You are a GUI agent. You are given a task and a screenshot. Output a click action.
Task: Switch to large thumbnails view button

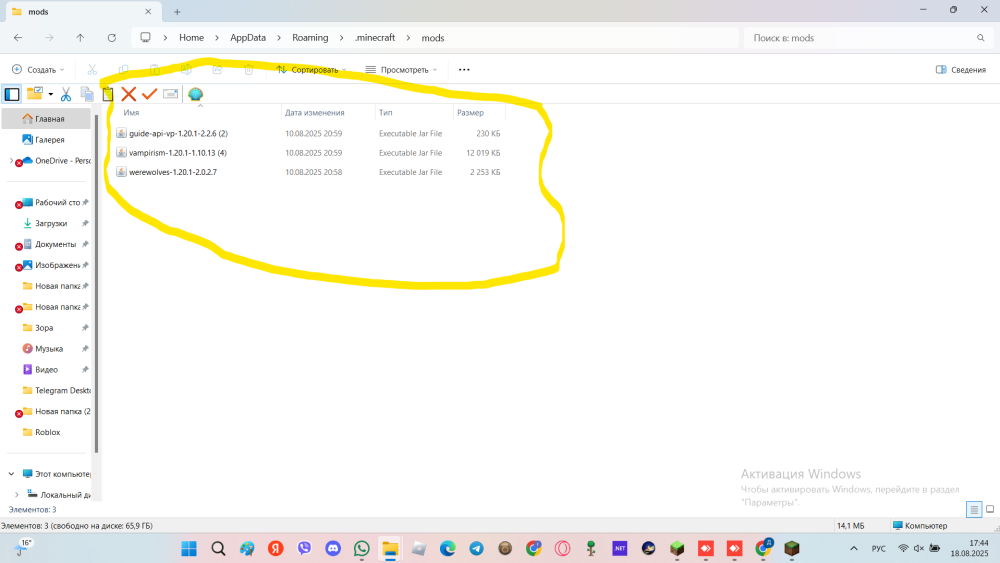coord(990,509)
